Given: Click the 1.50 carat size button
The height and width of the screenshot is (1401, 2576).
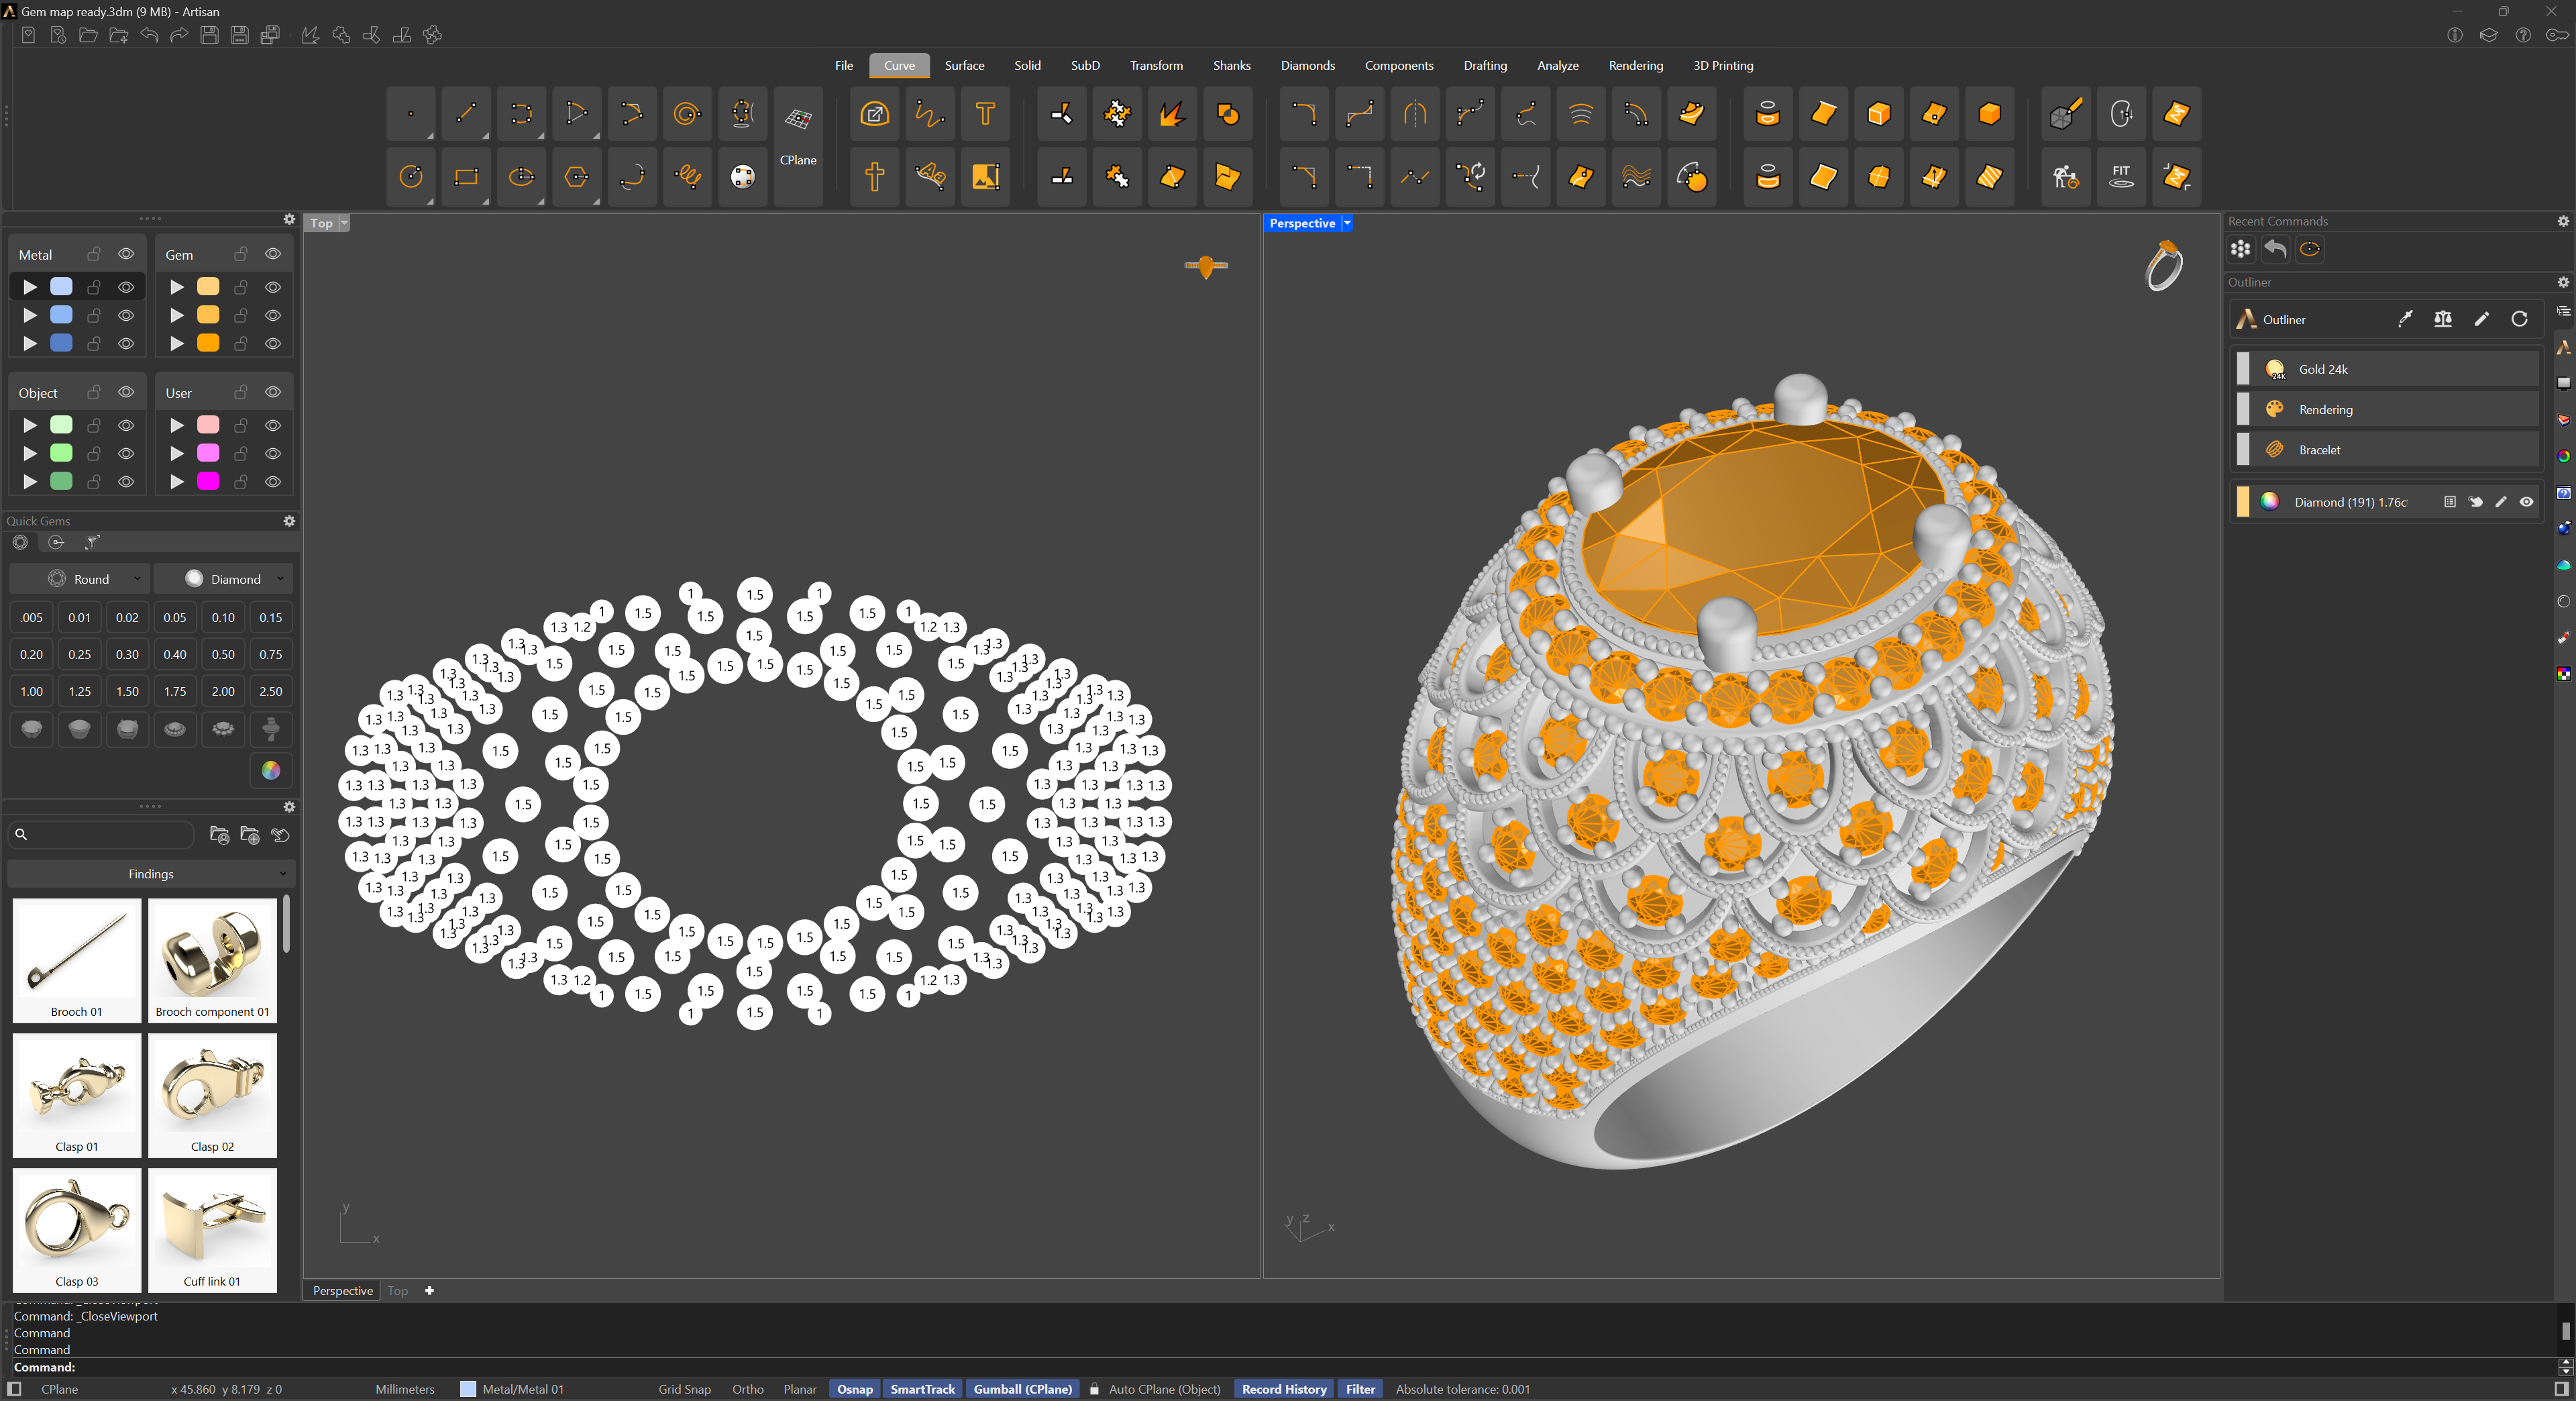Looking at the screenshot, I should coord(127,691).
